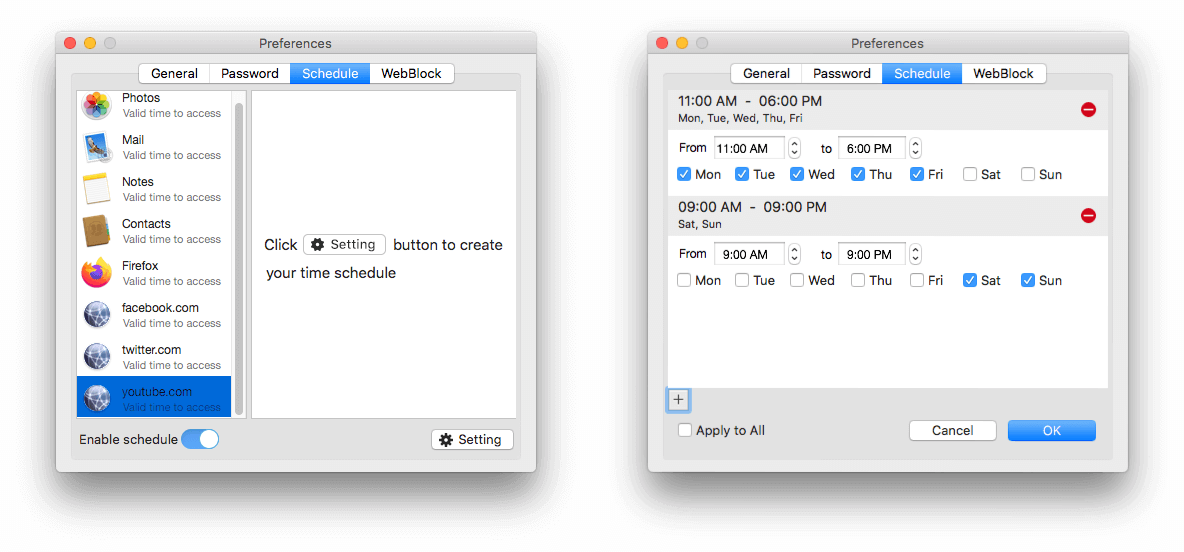Uncheck Tue in the weekday schedule
This screenshot has height=552, width=1184.
(742, 174)
